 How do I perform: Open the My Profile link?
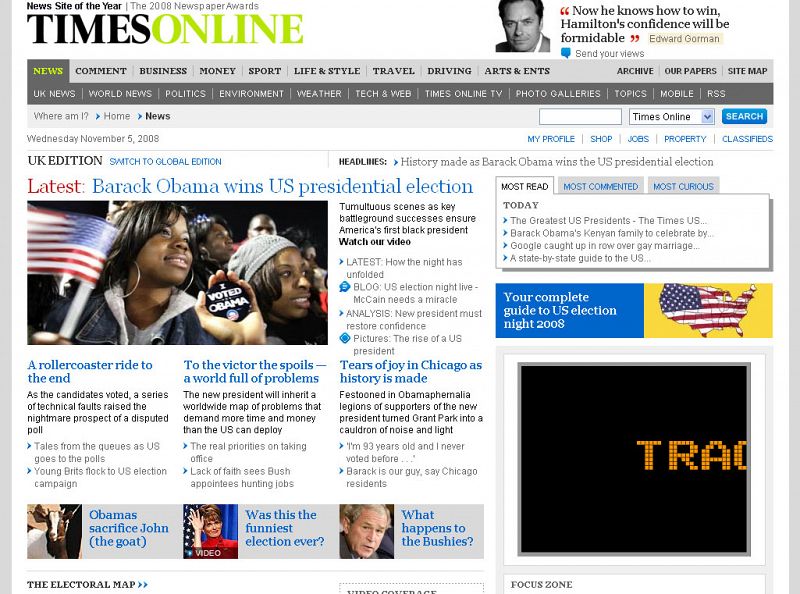click(551, 139)
